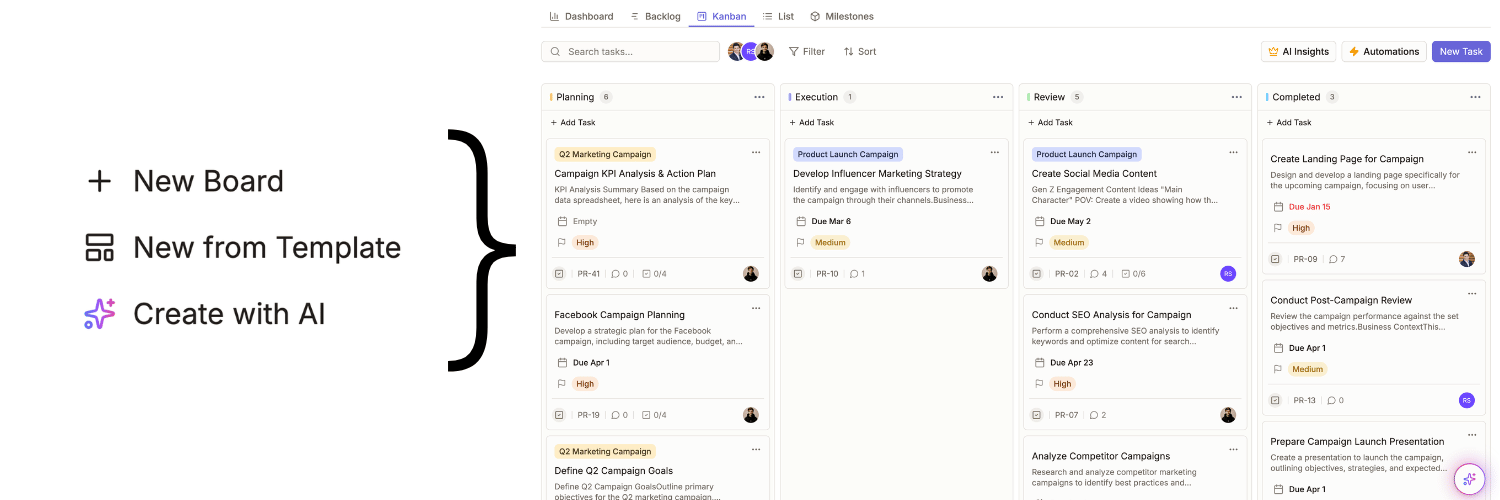Add Task in the Completed column
The height and width of the screenshot is (500, 1500).
(1289, 122)
